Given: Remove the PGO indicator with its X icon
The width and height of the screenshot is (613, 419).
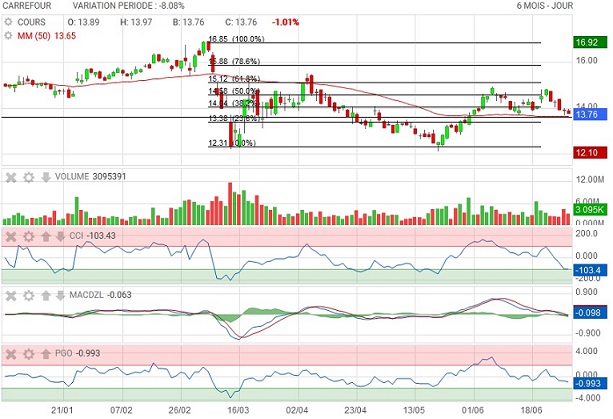Looking at the screenshot, I should (x=11, y=354).
